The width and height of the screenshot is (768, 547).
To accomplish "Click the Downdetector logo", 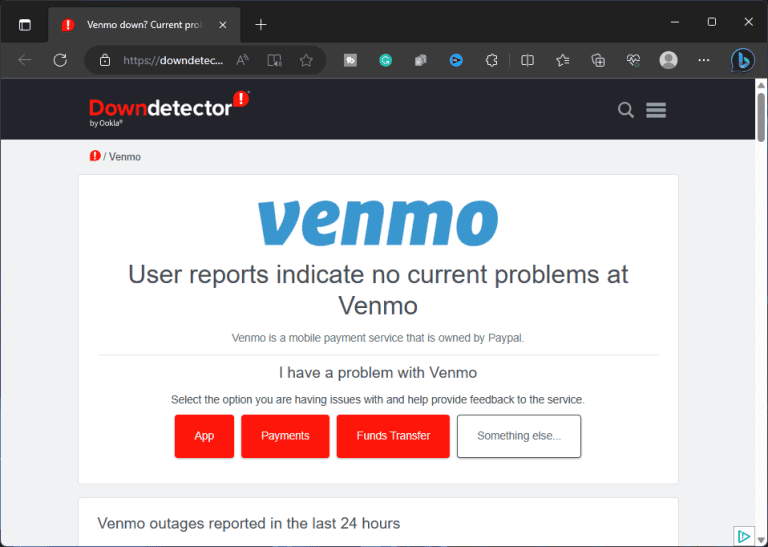I will pos(169,109).
